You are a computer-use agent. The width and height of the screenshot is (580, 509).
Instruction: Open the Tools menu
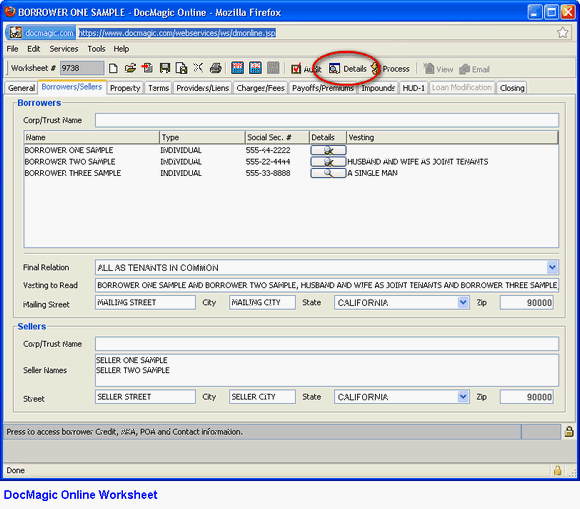(x=97, y=49)
